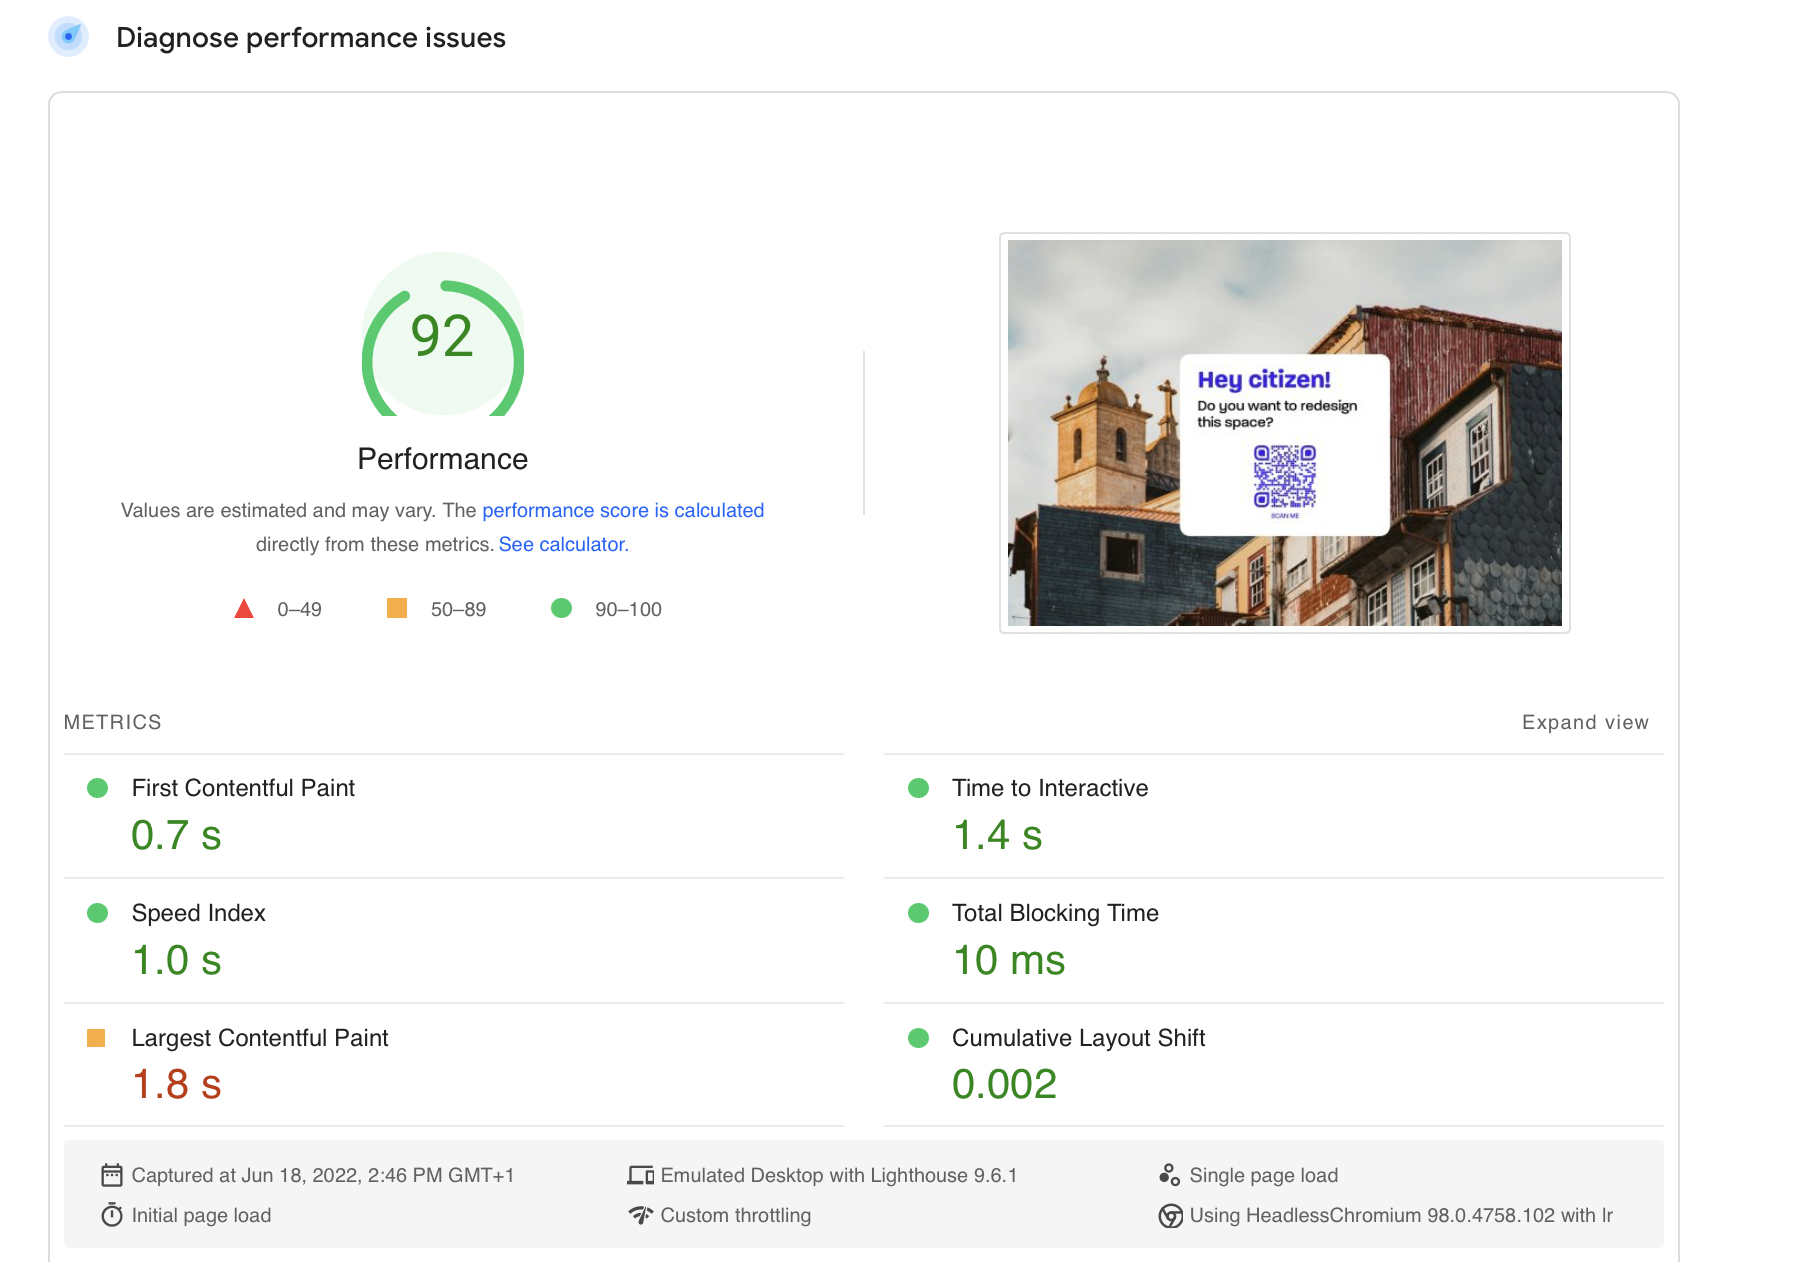Viewport: 1810px width, 1262px height.
Task: Click the Chrome icon beside HeadlessChromium
Action: 1170,1216
